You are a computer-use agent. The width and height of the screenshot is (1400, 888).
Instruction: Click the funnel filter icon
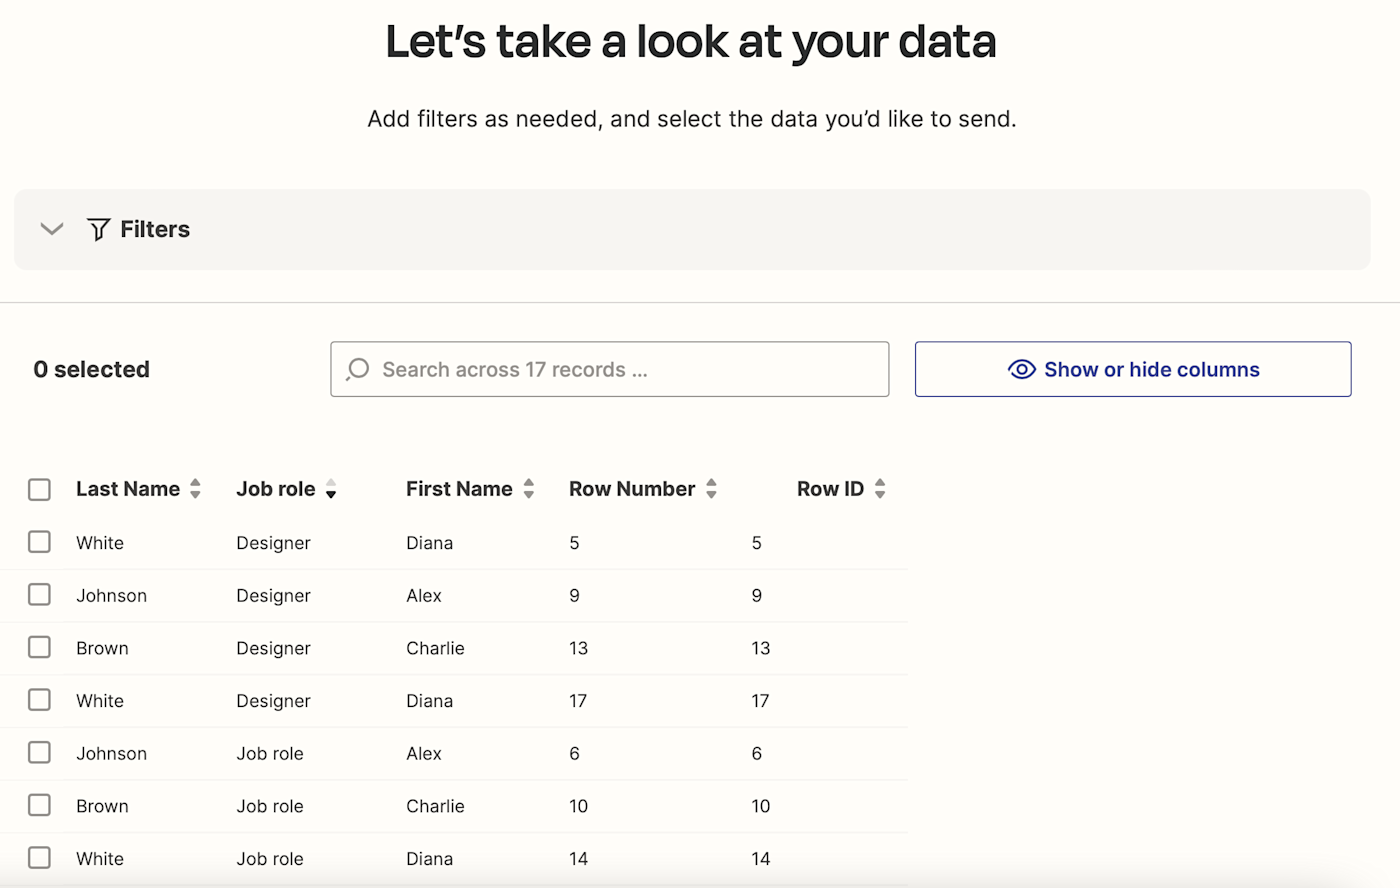tap(98, 230)
